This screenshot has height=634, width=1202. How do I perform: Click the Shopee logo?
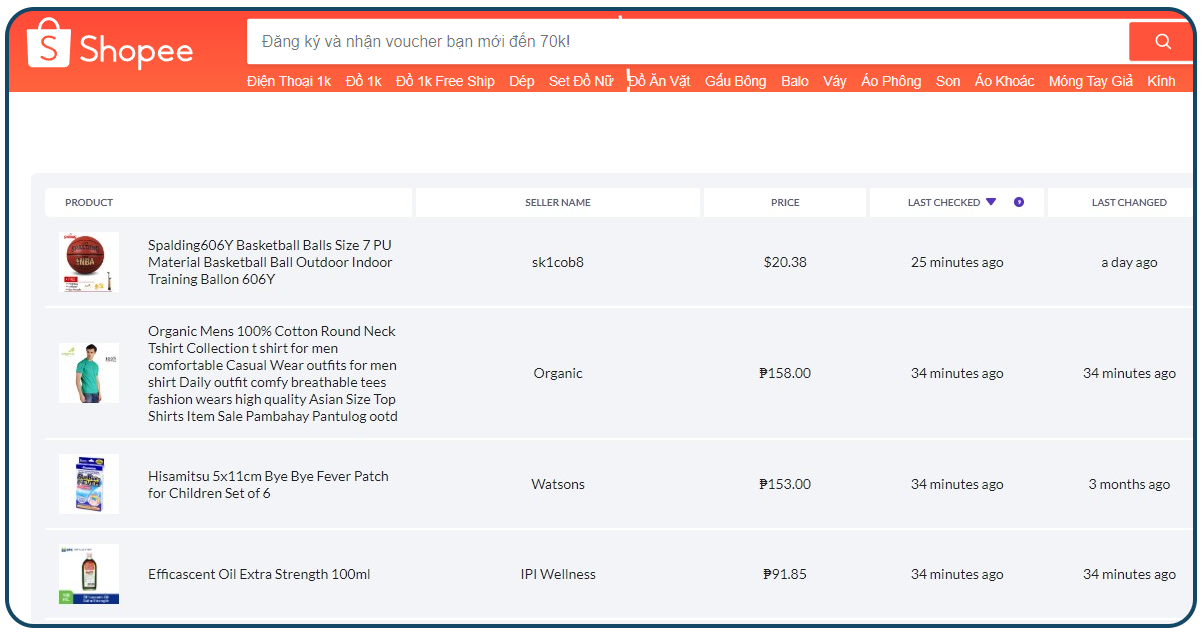tap(110, 46)
